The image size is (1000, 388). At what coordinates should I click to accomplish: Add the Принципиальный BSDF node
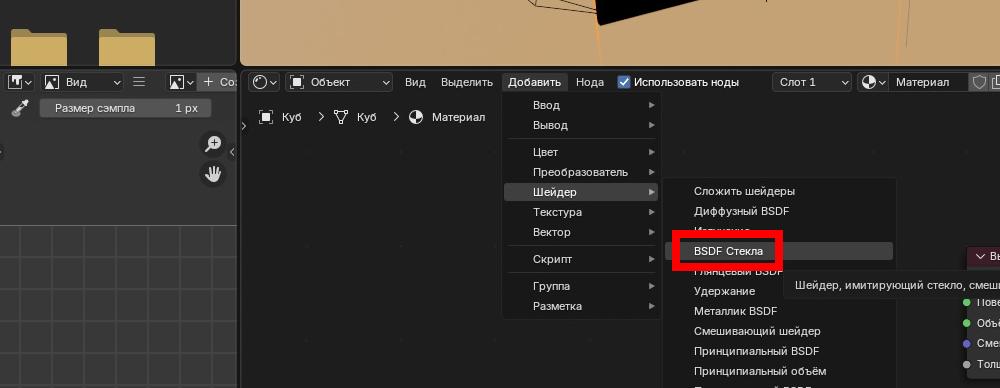[x=779, y=351]
